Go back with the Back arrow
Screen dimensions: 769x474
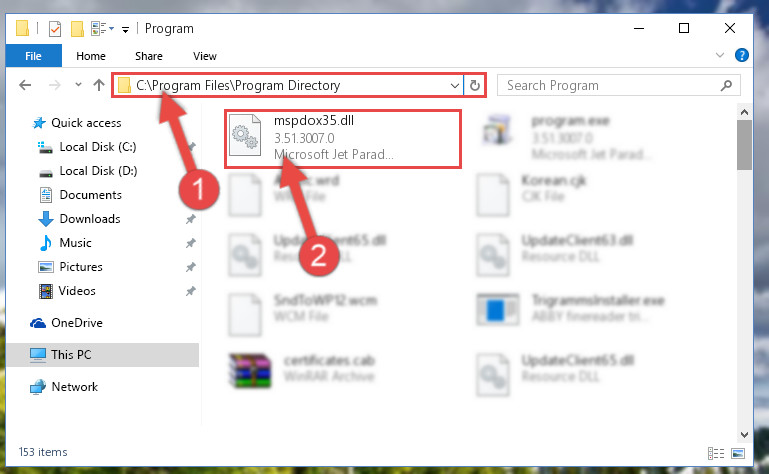click(25, 85)
